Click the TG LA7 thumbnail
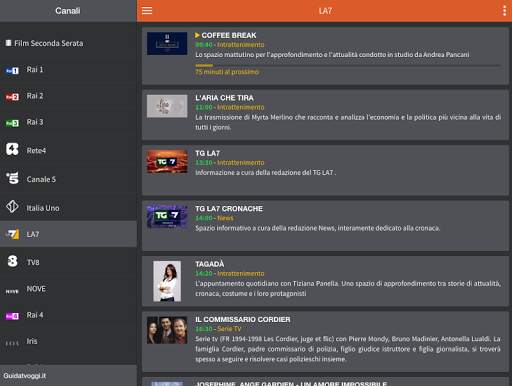The width and height of the screenshot is (512, 386). pyautogui.click(x=167, y=162)
